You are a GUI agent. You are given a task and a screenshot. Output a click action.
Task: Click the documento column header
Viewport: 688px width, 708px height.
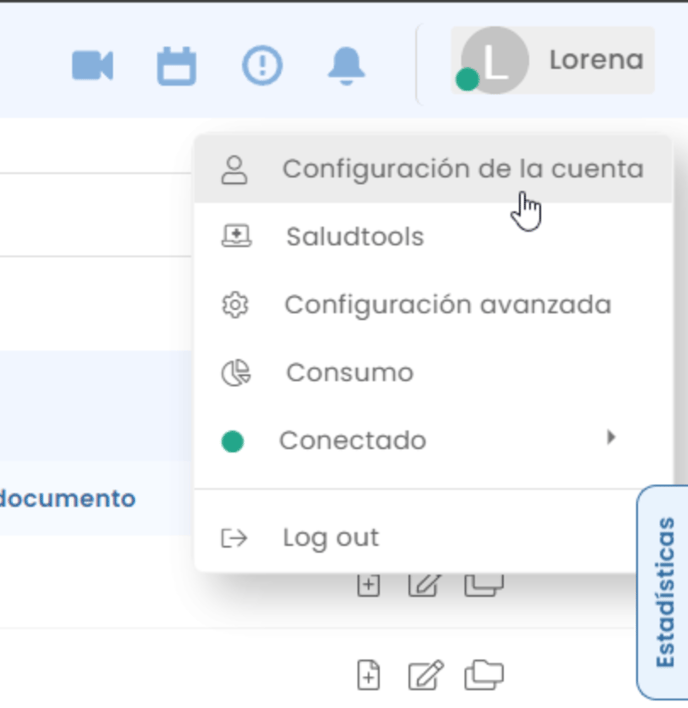68,498
